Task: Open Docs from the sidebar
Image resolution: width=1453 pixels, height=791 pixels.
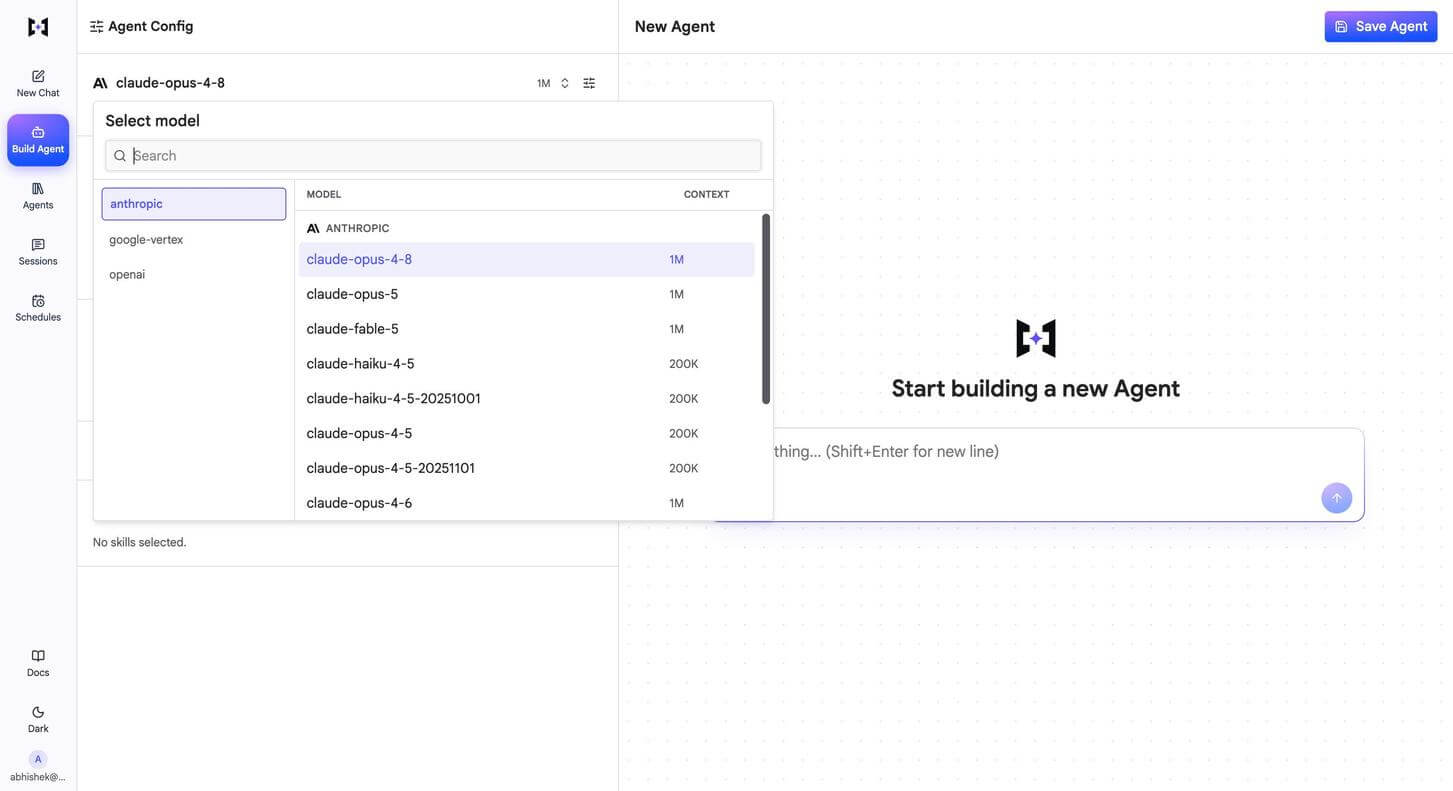Action: coord(38,663)
